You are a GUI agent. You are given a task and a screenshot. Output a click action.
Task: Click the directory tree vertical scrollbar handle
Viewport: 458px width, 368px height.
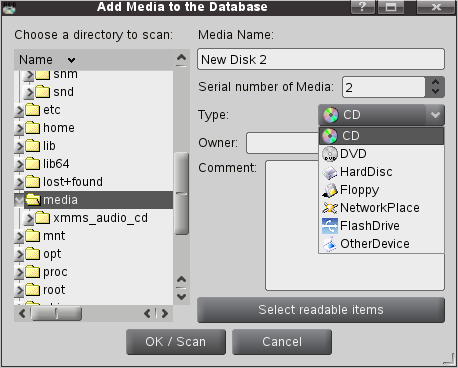click(182, 194)
